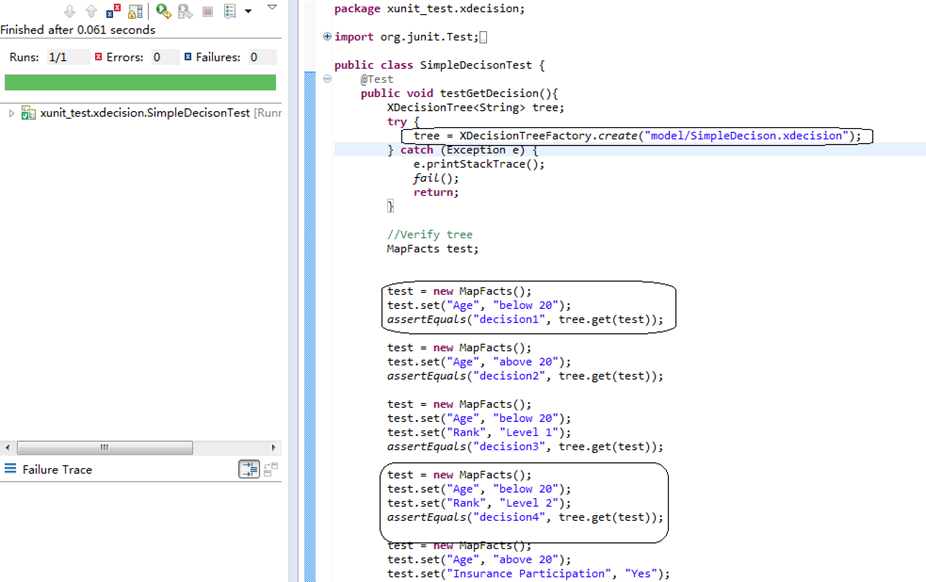926x582 pixels.
Task: Click the Stop JUnit Test Run icon
Action: [207, 11]
